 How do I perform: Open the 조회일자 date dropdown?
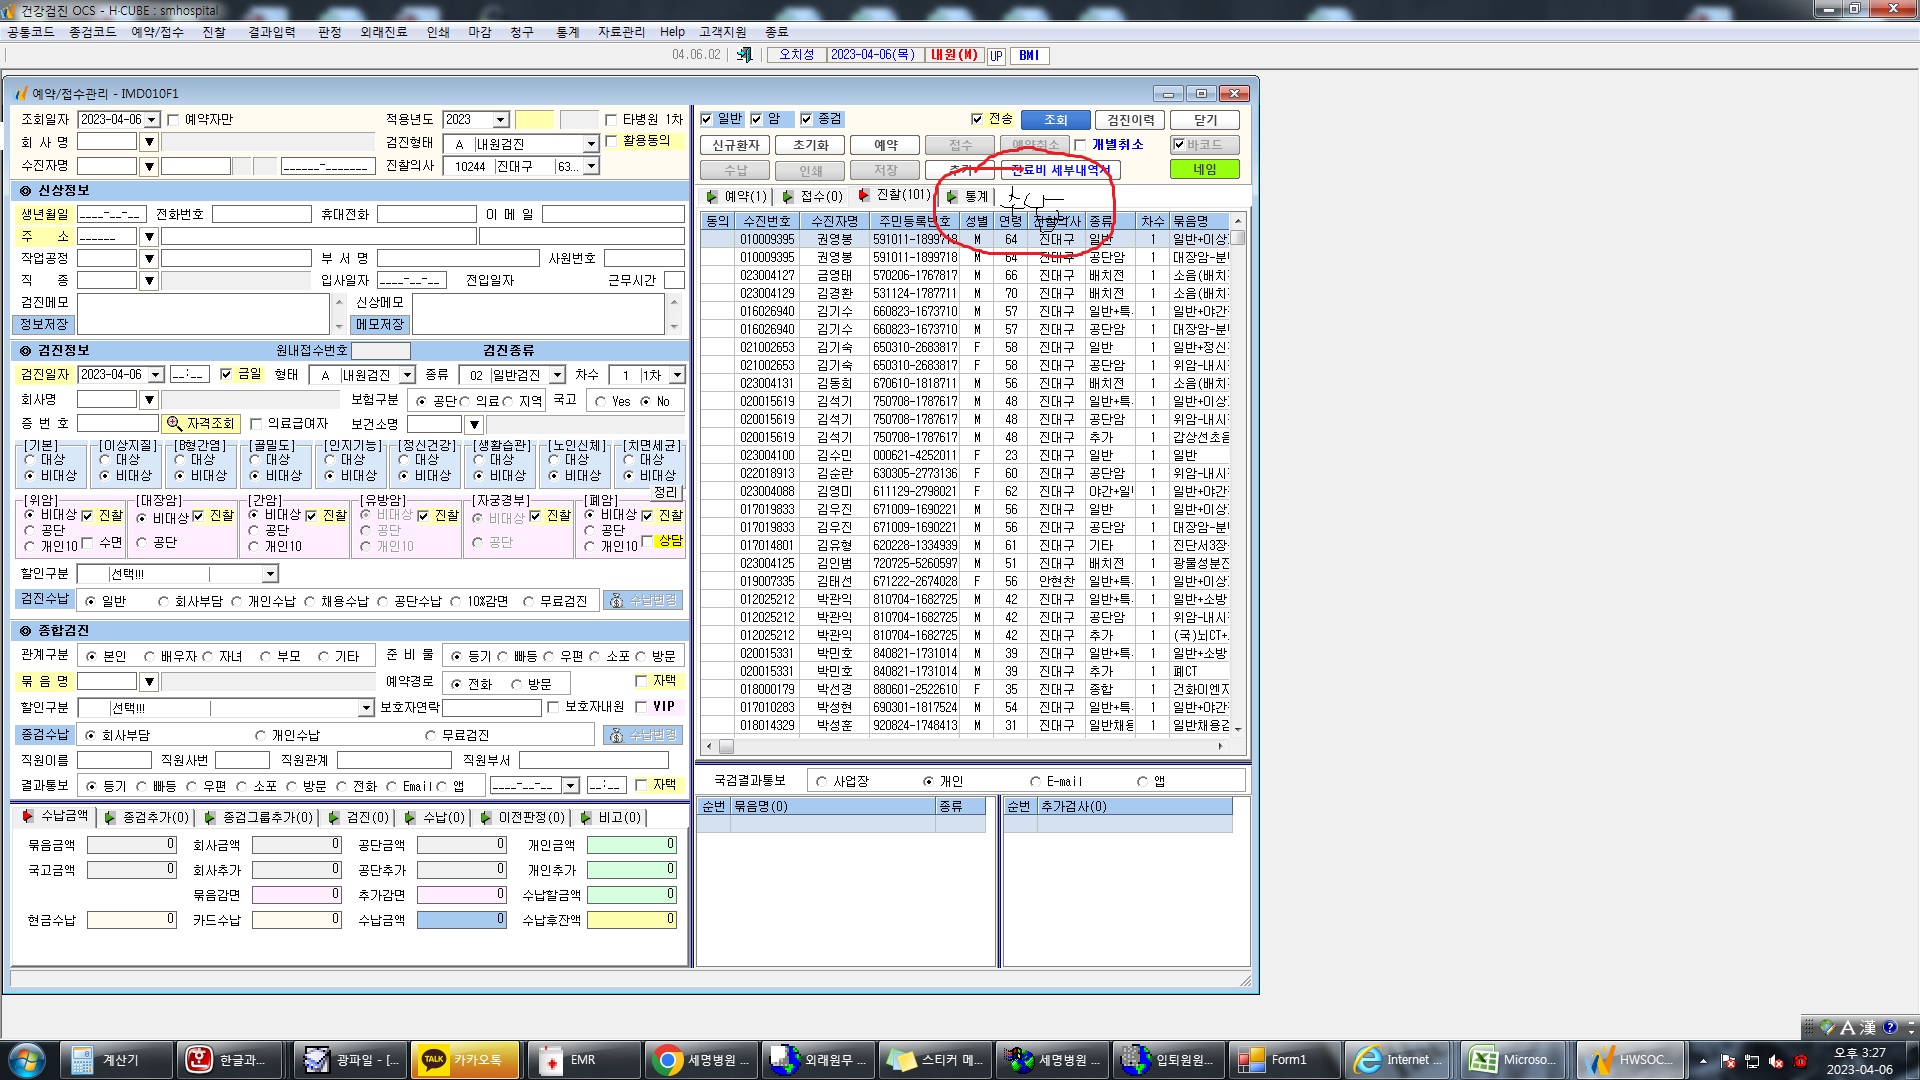pos(152,120)
